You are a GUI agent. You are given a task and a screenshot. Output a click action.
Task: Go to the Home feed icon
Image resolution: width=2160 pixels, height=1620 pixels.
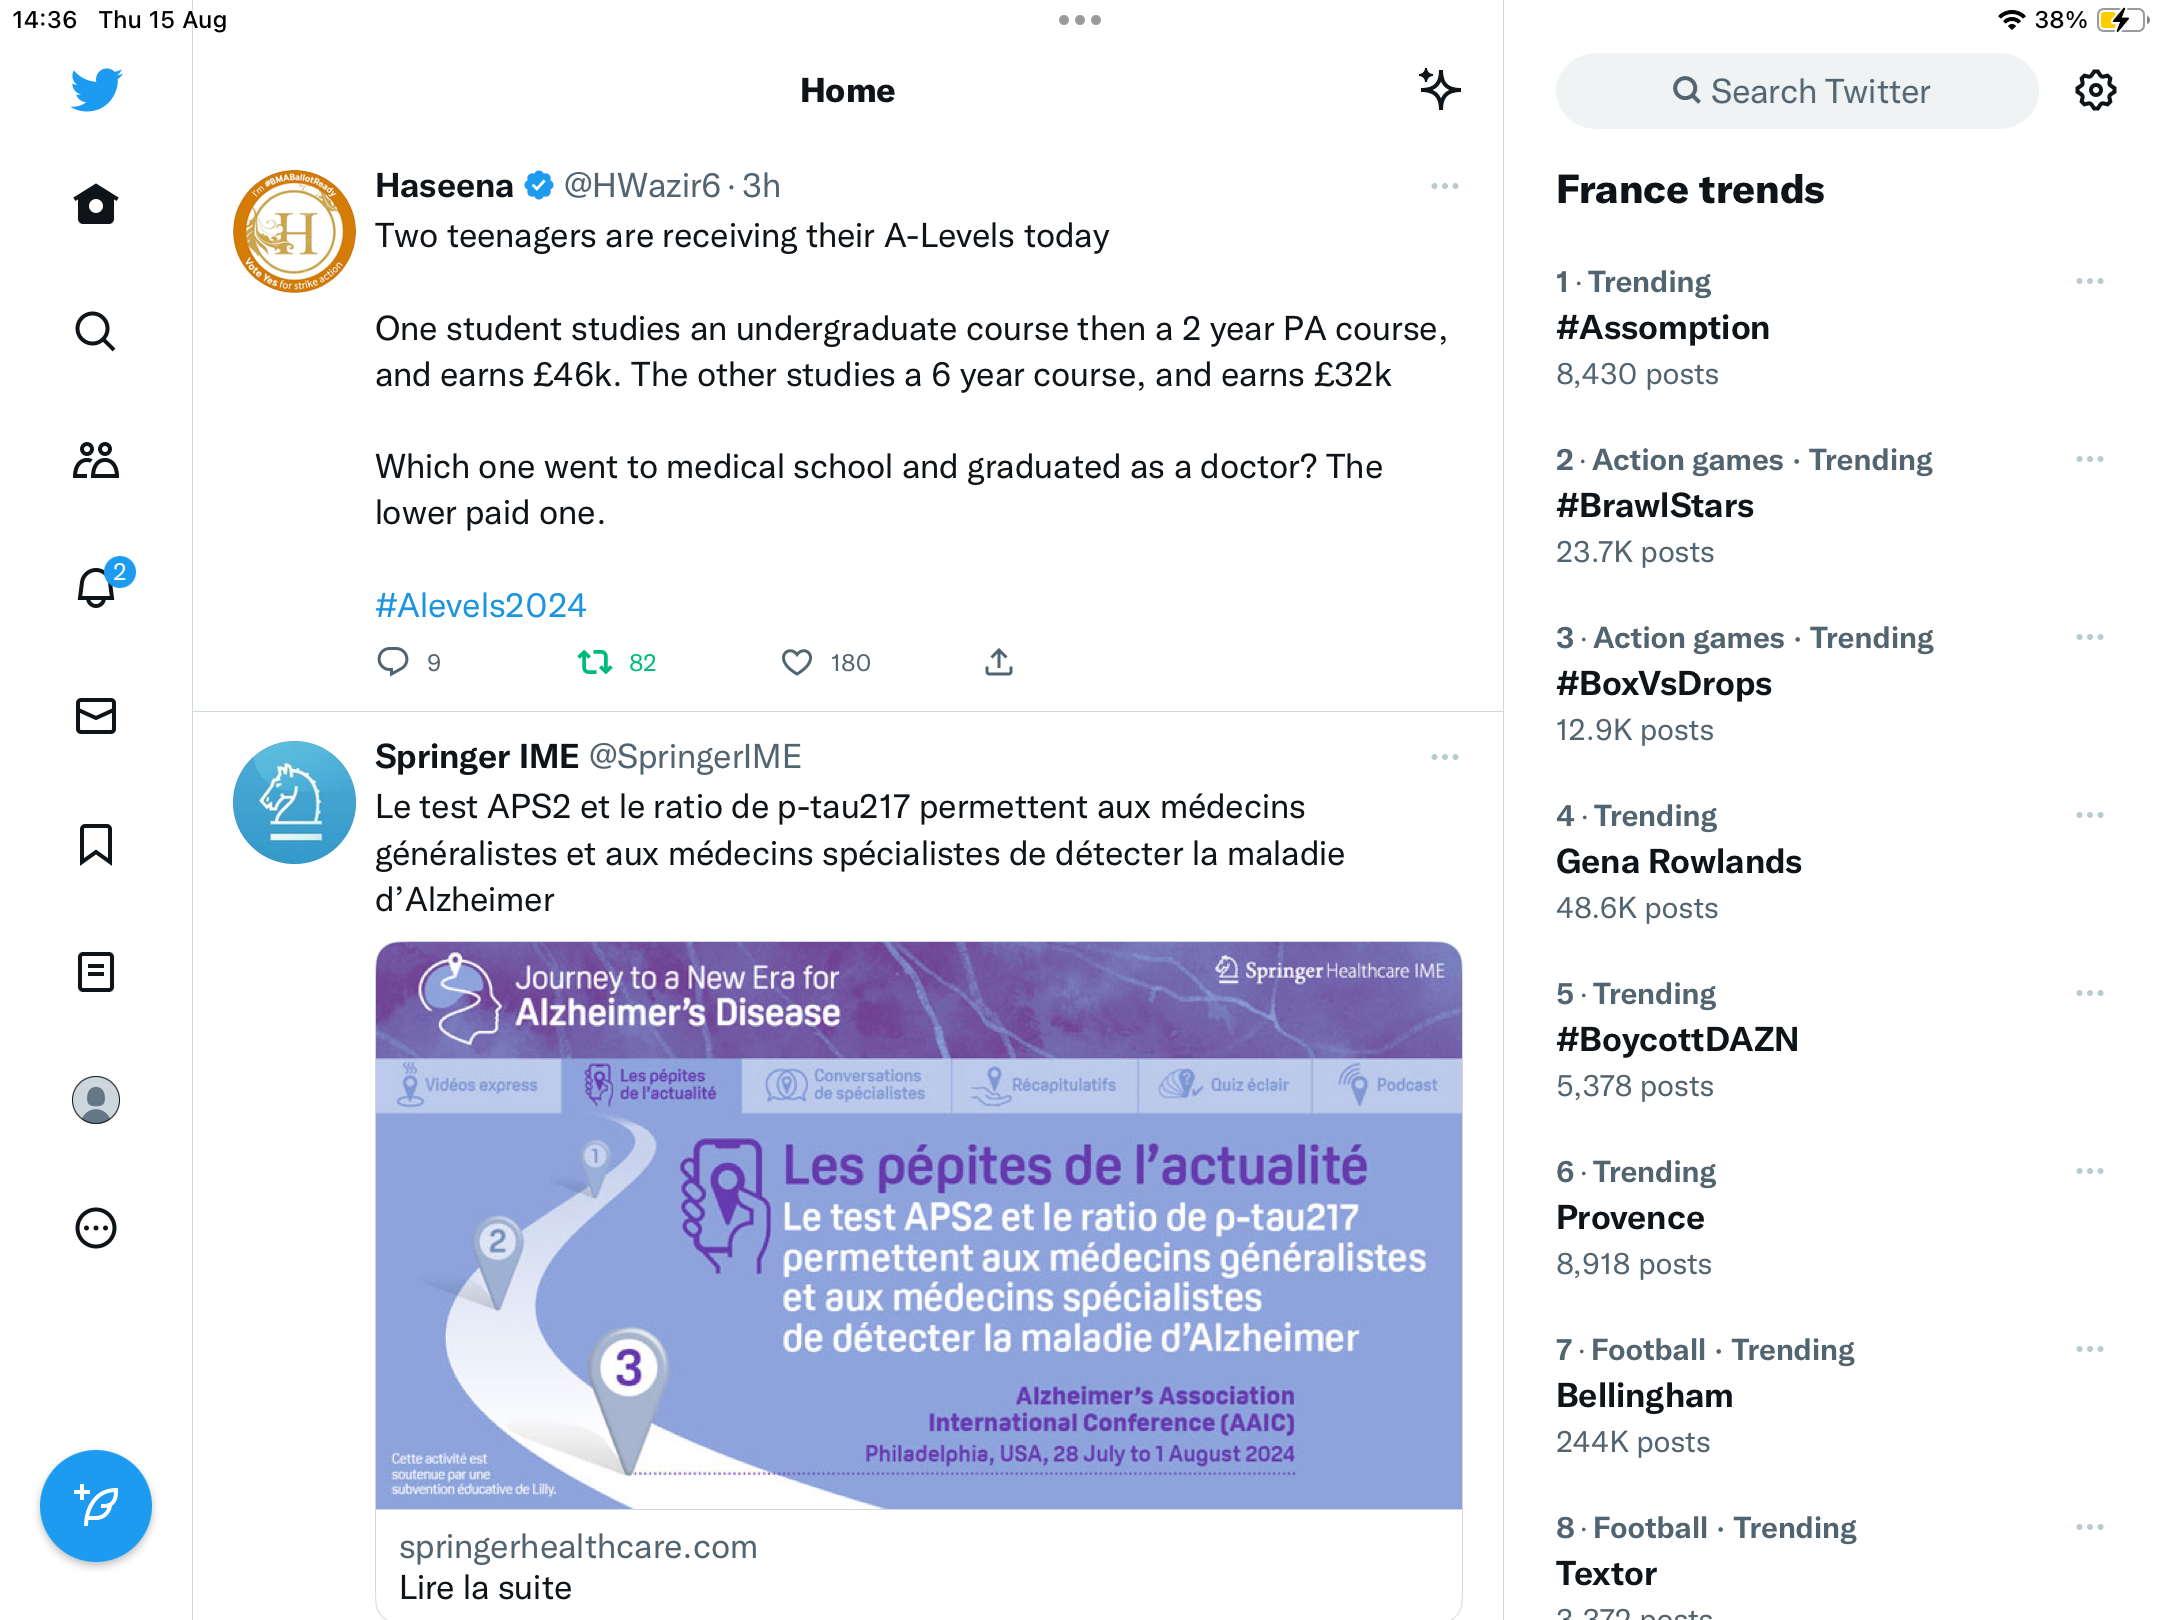[96, 204]
